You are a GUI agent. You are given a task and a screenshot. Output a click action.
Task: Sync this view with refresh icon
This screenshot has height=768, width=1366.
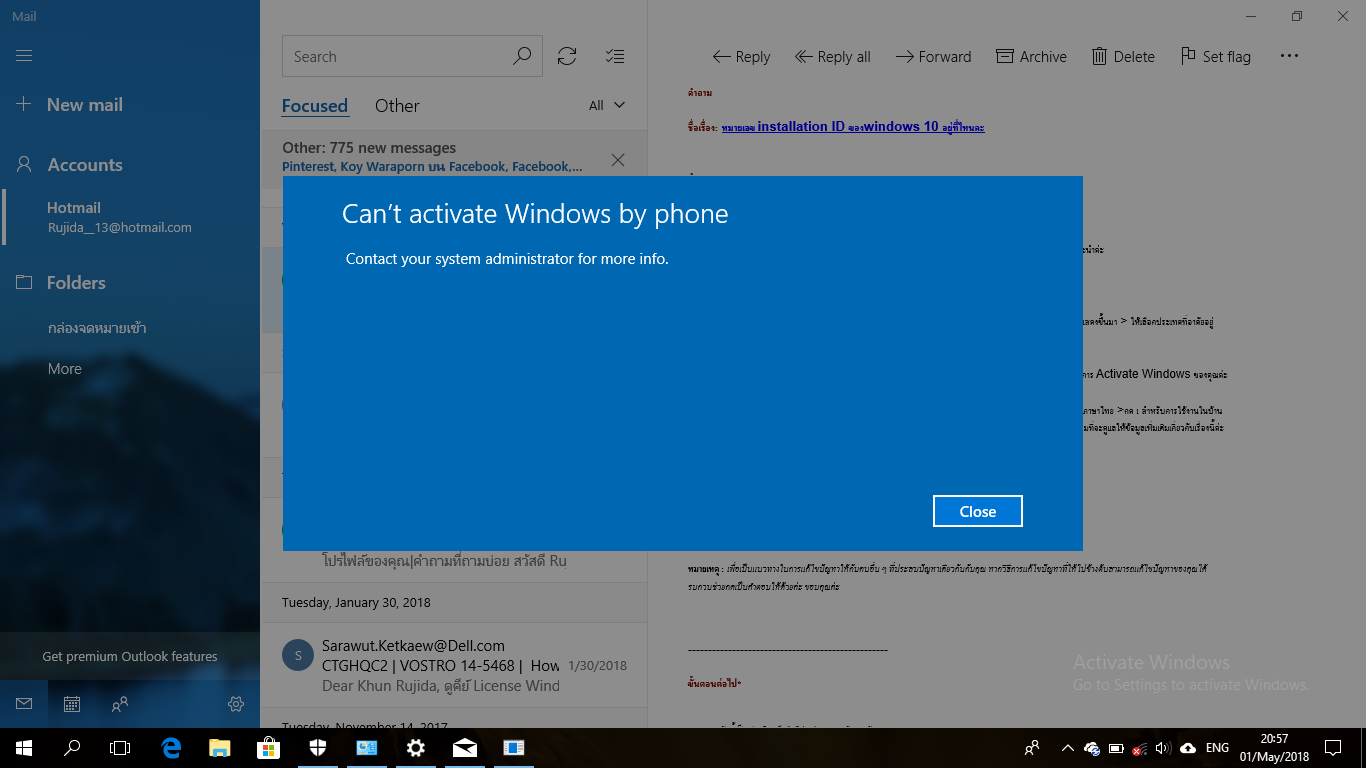[567, 57]
